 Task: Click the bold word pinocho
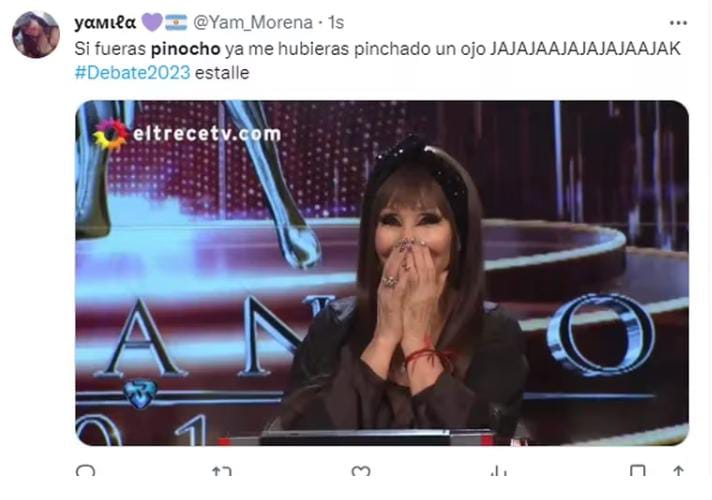click(186, 49)
